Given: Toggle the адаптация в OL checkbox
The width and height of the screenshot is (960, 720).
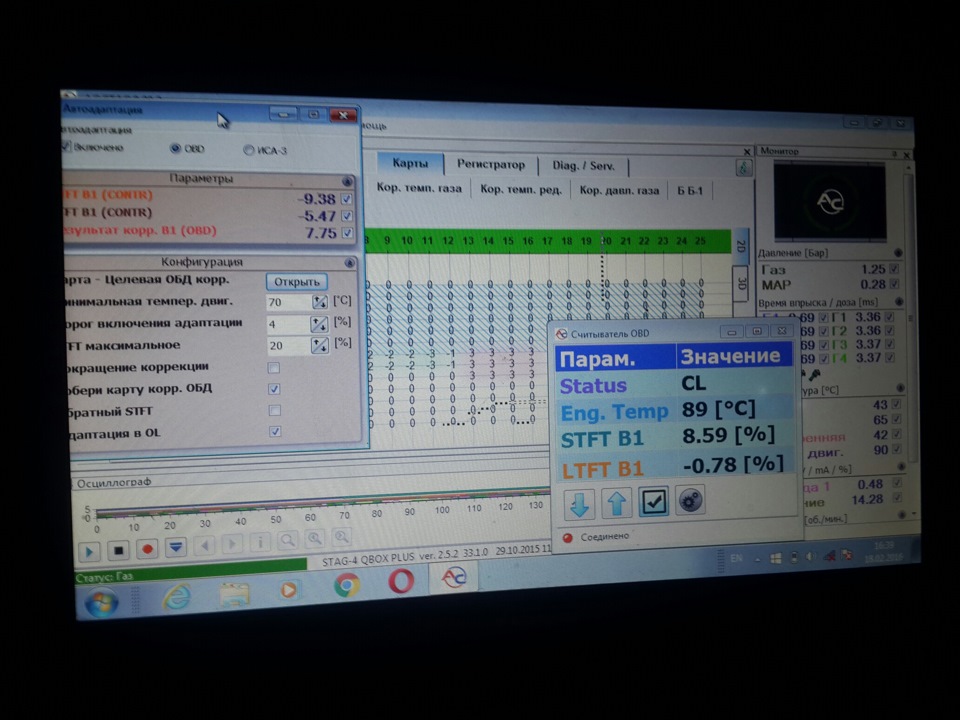Looking at the screenshot, I should point(276,432).
